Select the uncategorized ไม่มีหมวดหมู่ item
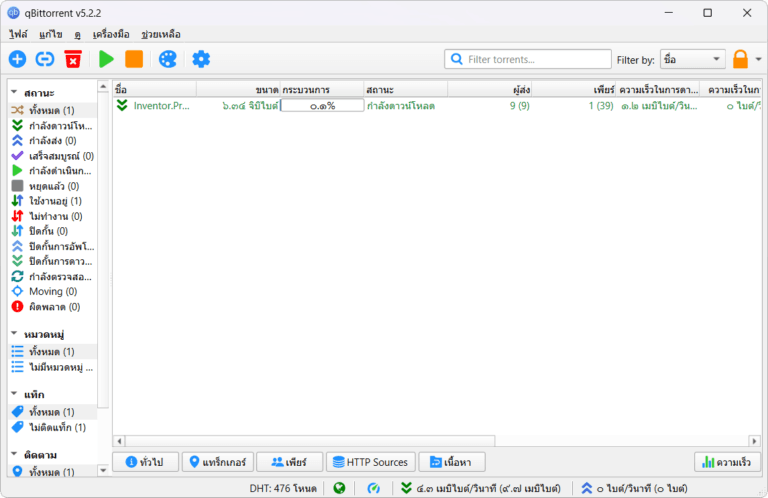 [52, 367]
